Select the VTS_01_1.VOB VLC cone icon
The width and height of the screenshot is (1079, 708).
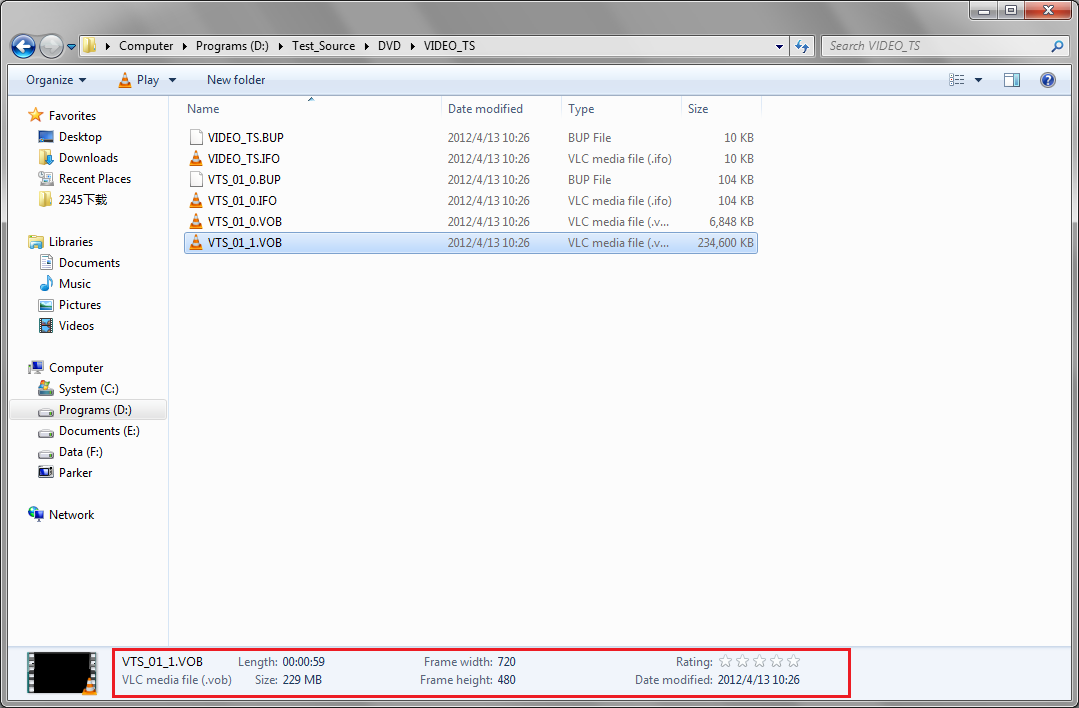pyautogui.click(x=196, y=243)
